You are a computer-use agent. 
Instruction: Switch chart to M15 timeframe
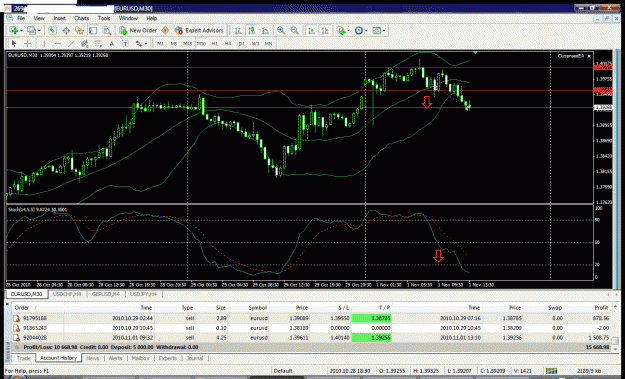pos(187,43)
